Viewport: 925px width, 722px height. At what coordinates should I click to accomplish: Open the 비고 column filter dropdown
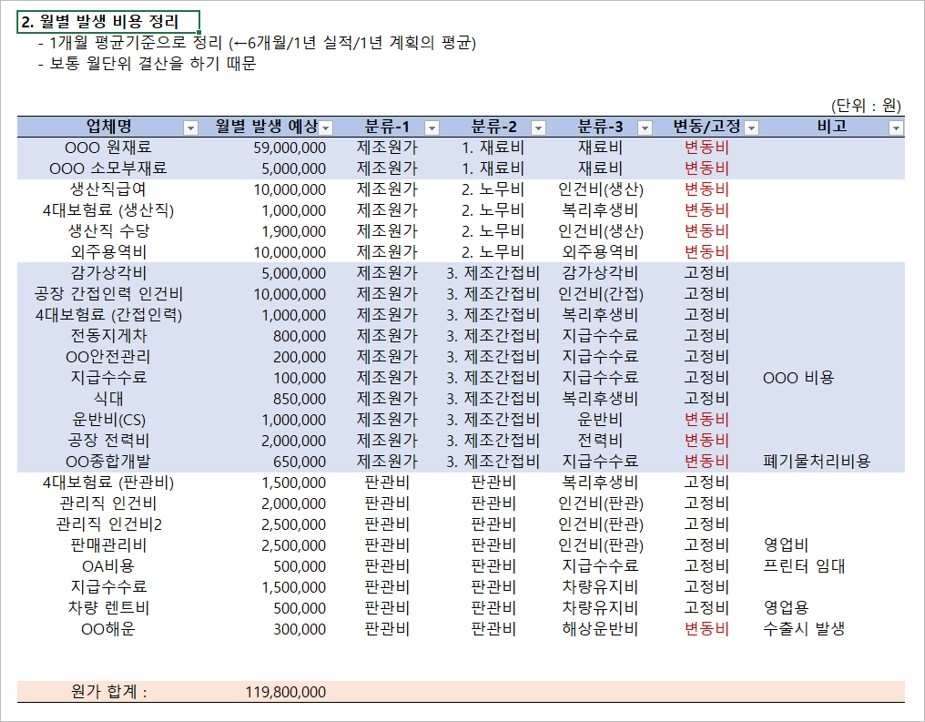[896, 127]
